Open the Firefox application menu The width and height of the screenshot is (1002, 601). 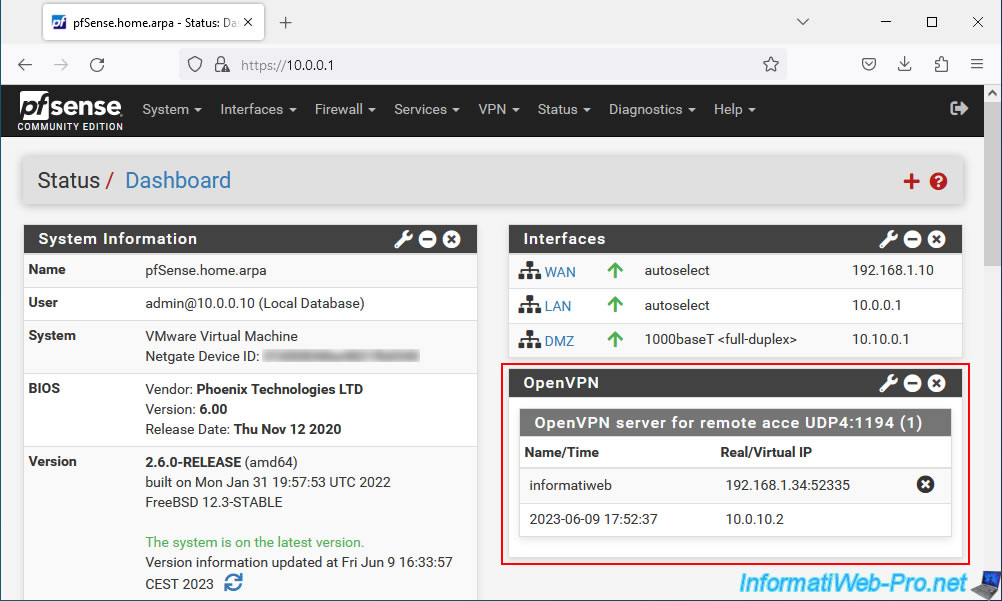point(976,64)
